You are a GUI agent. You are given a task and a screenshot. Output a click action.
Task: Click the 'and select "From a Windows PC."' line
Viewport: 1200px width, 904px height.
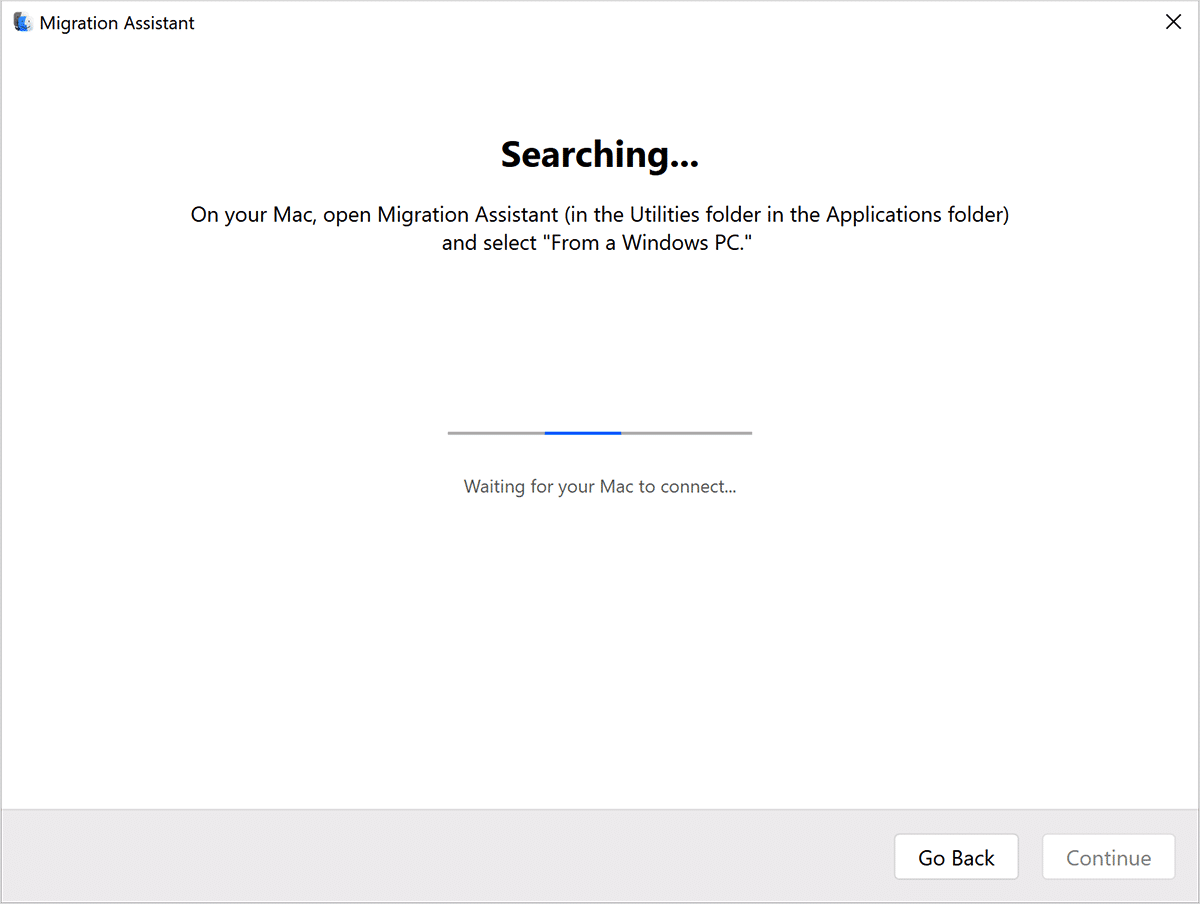[596, 243]
